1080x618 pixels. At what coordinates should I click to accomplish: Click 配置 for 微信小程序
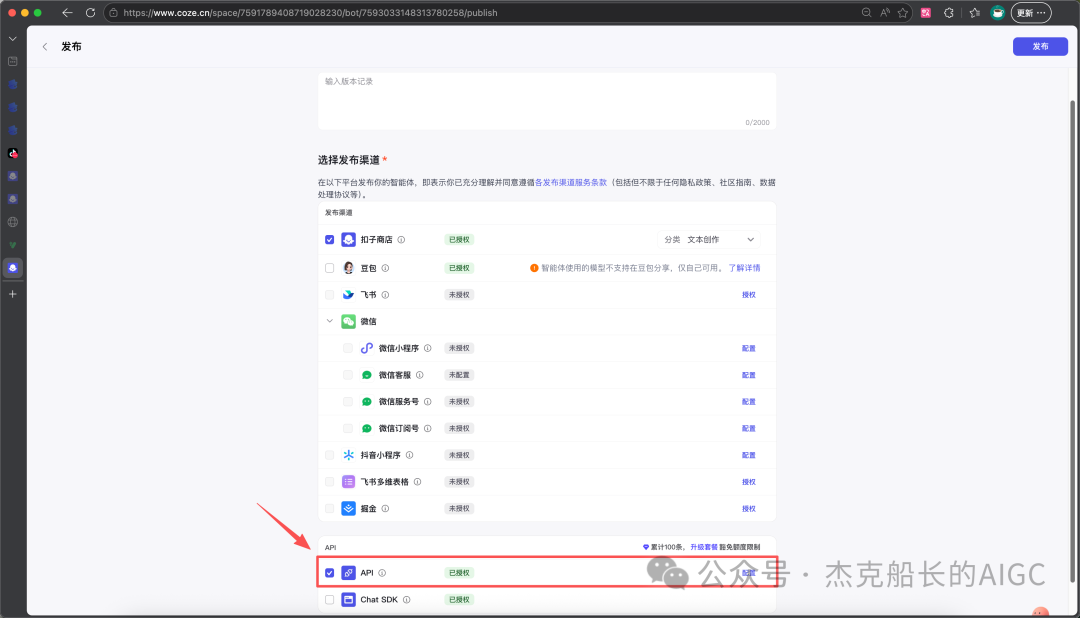pos(749,348)
